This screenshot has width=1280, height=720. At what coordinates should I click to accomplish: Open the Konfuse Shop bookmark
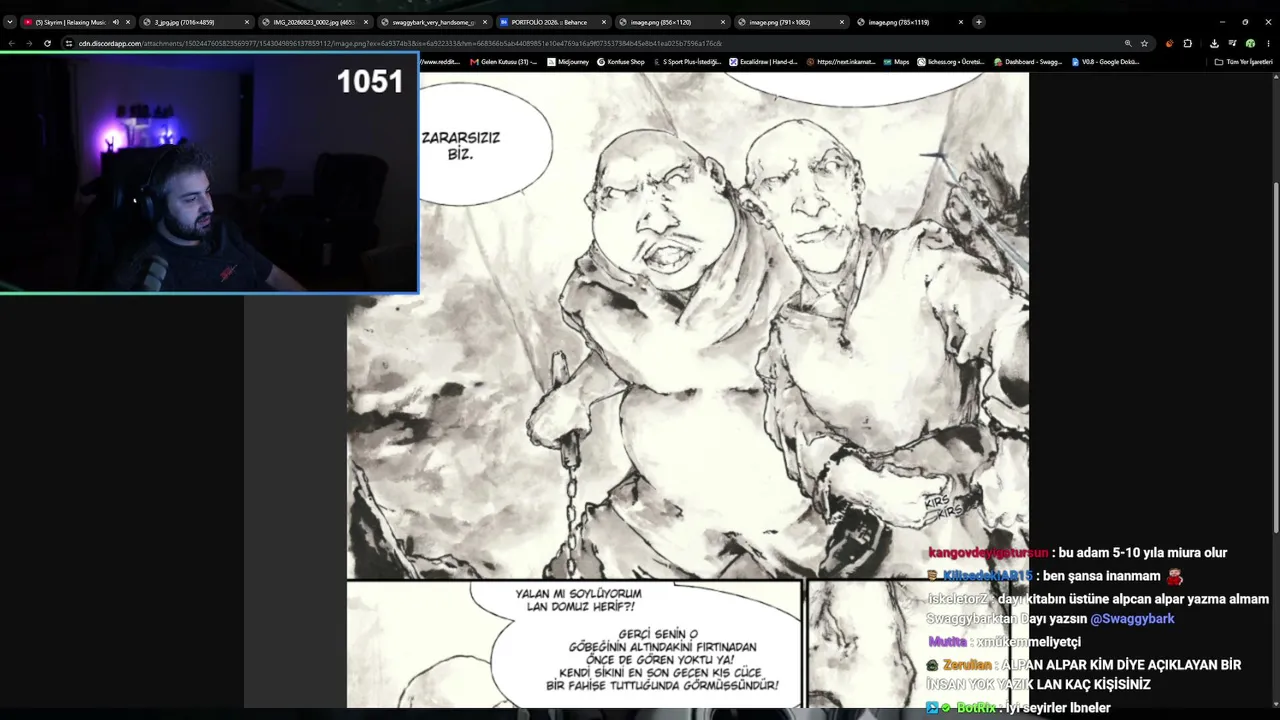tap(621, 62)
